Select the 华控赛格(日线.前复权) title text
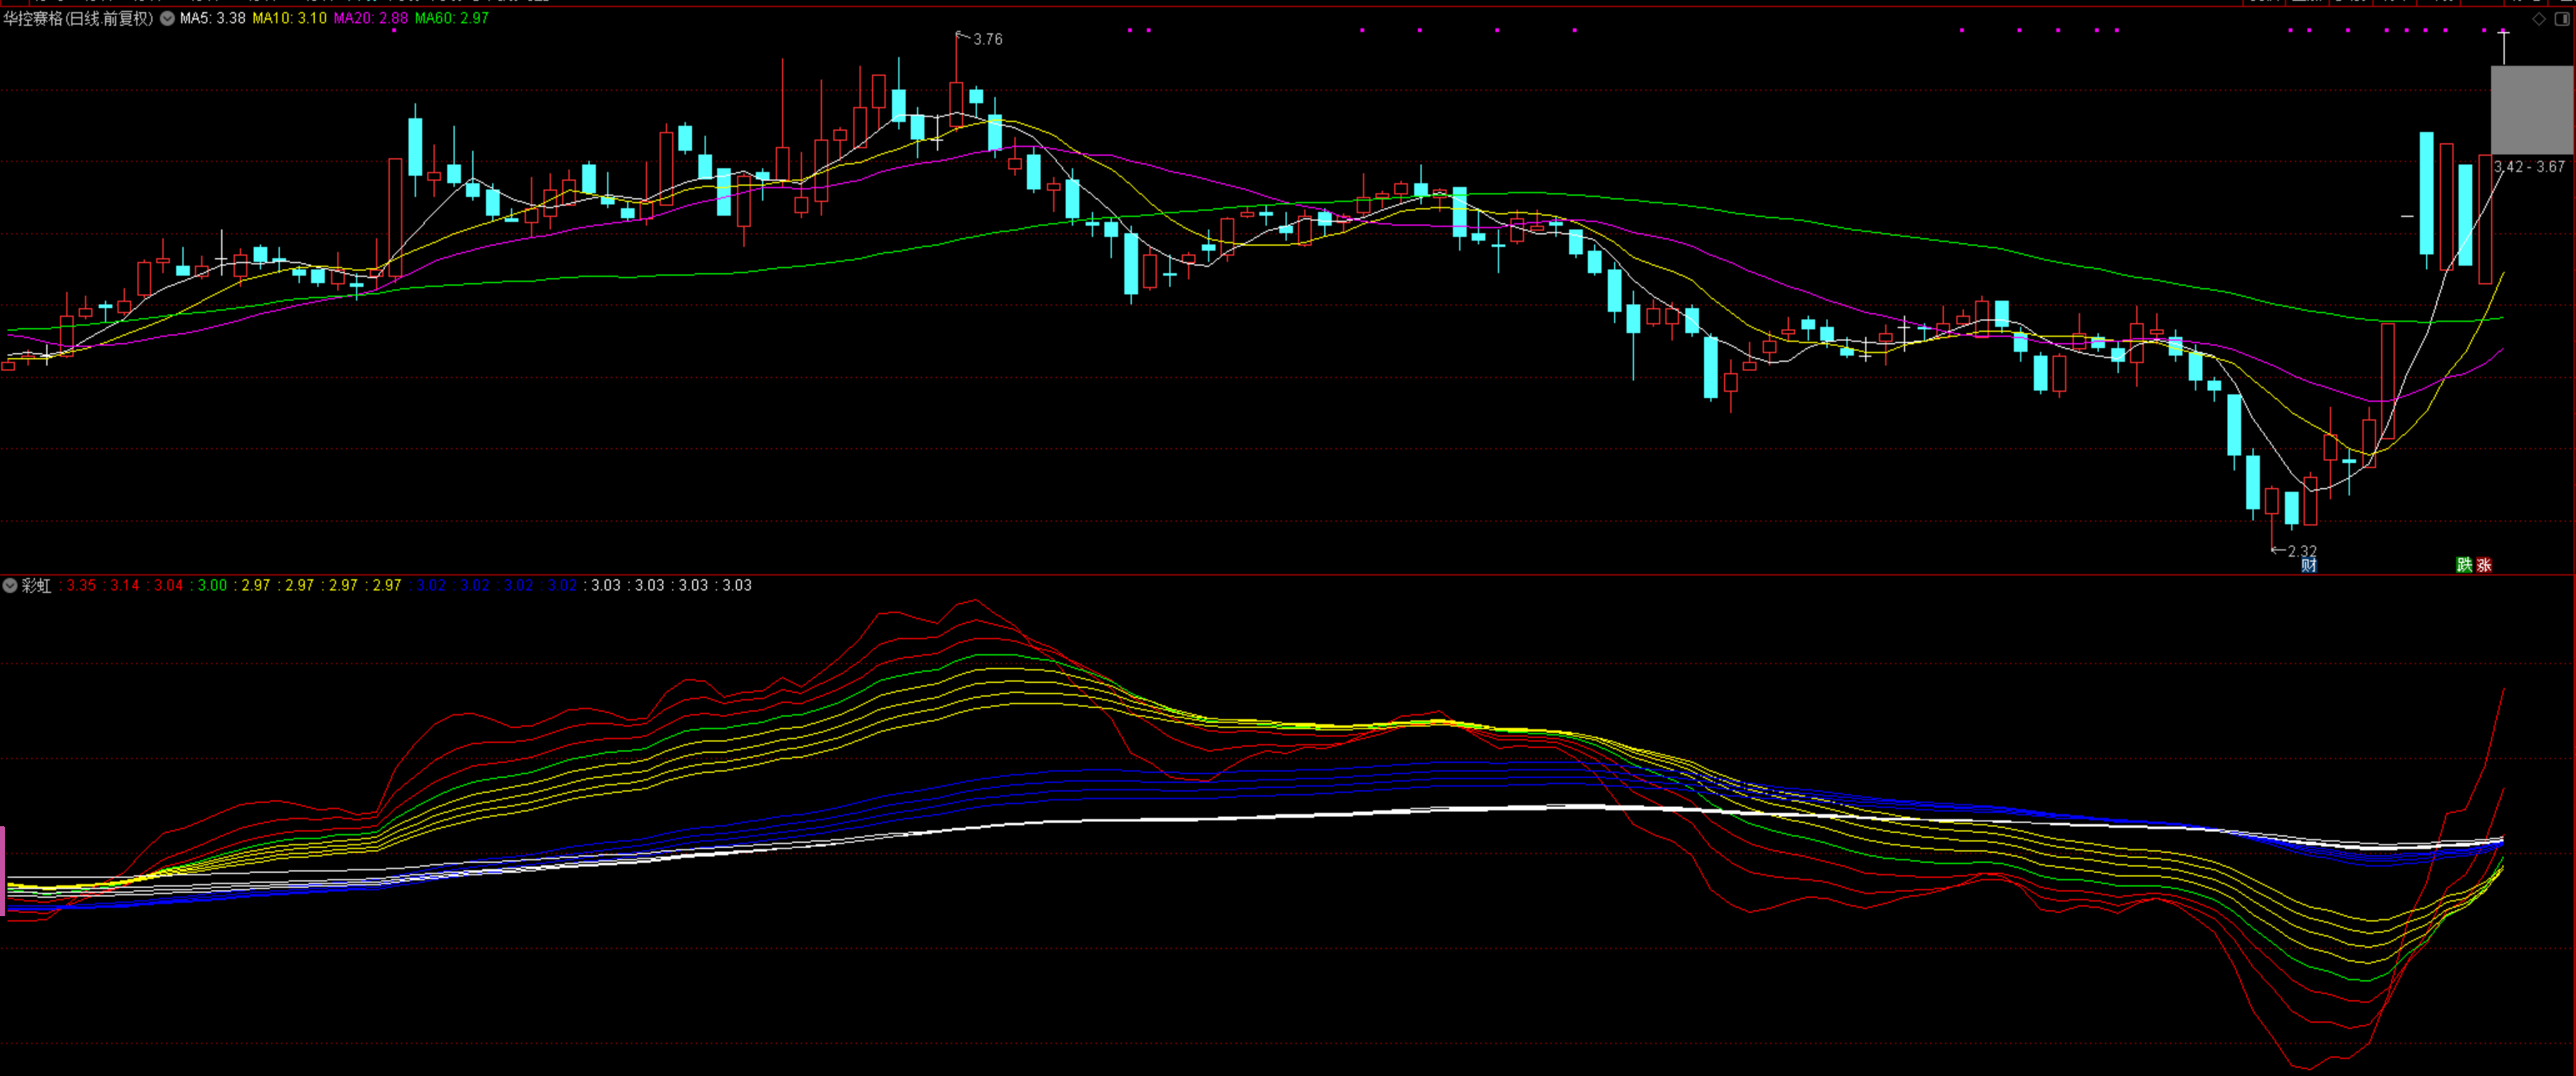The image size is (2576, 1076). [x=79, y=18]
